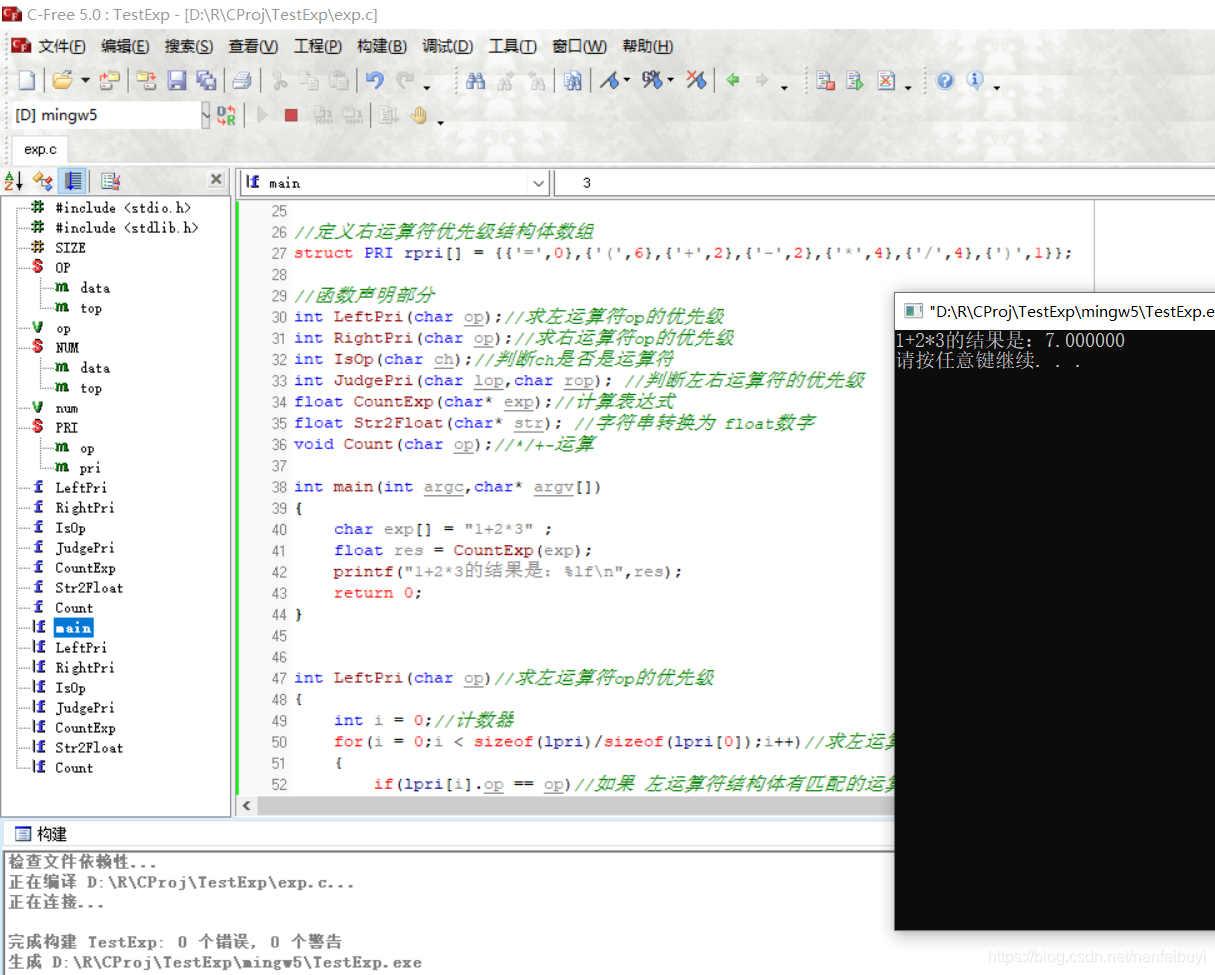Click 'return 0;' on line 43
This screenshot has height=975, width=1215.
378,593
